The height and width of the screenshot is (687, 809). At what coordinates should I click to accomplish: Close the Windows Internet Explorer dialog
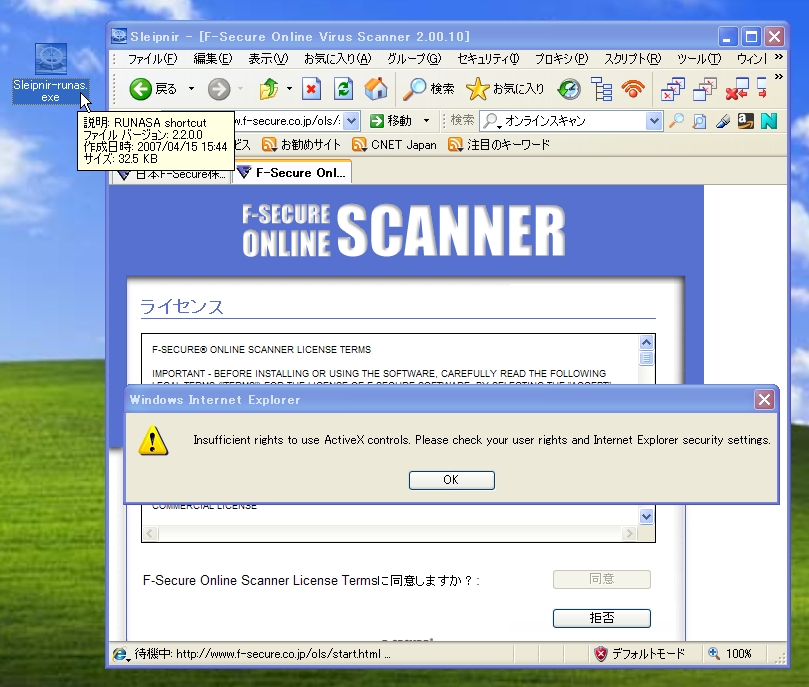pyautogui.click(x=764, y=400)
